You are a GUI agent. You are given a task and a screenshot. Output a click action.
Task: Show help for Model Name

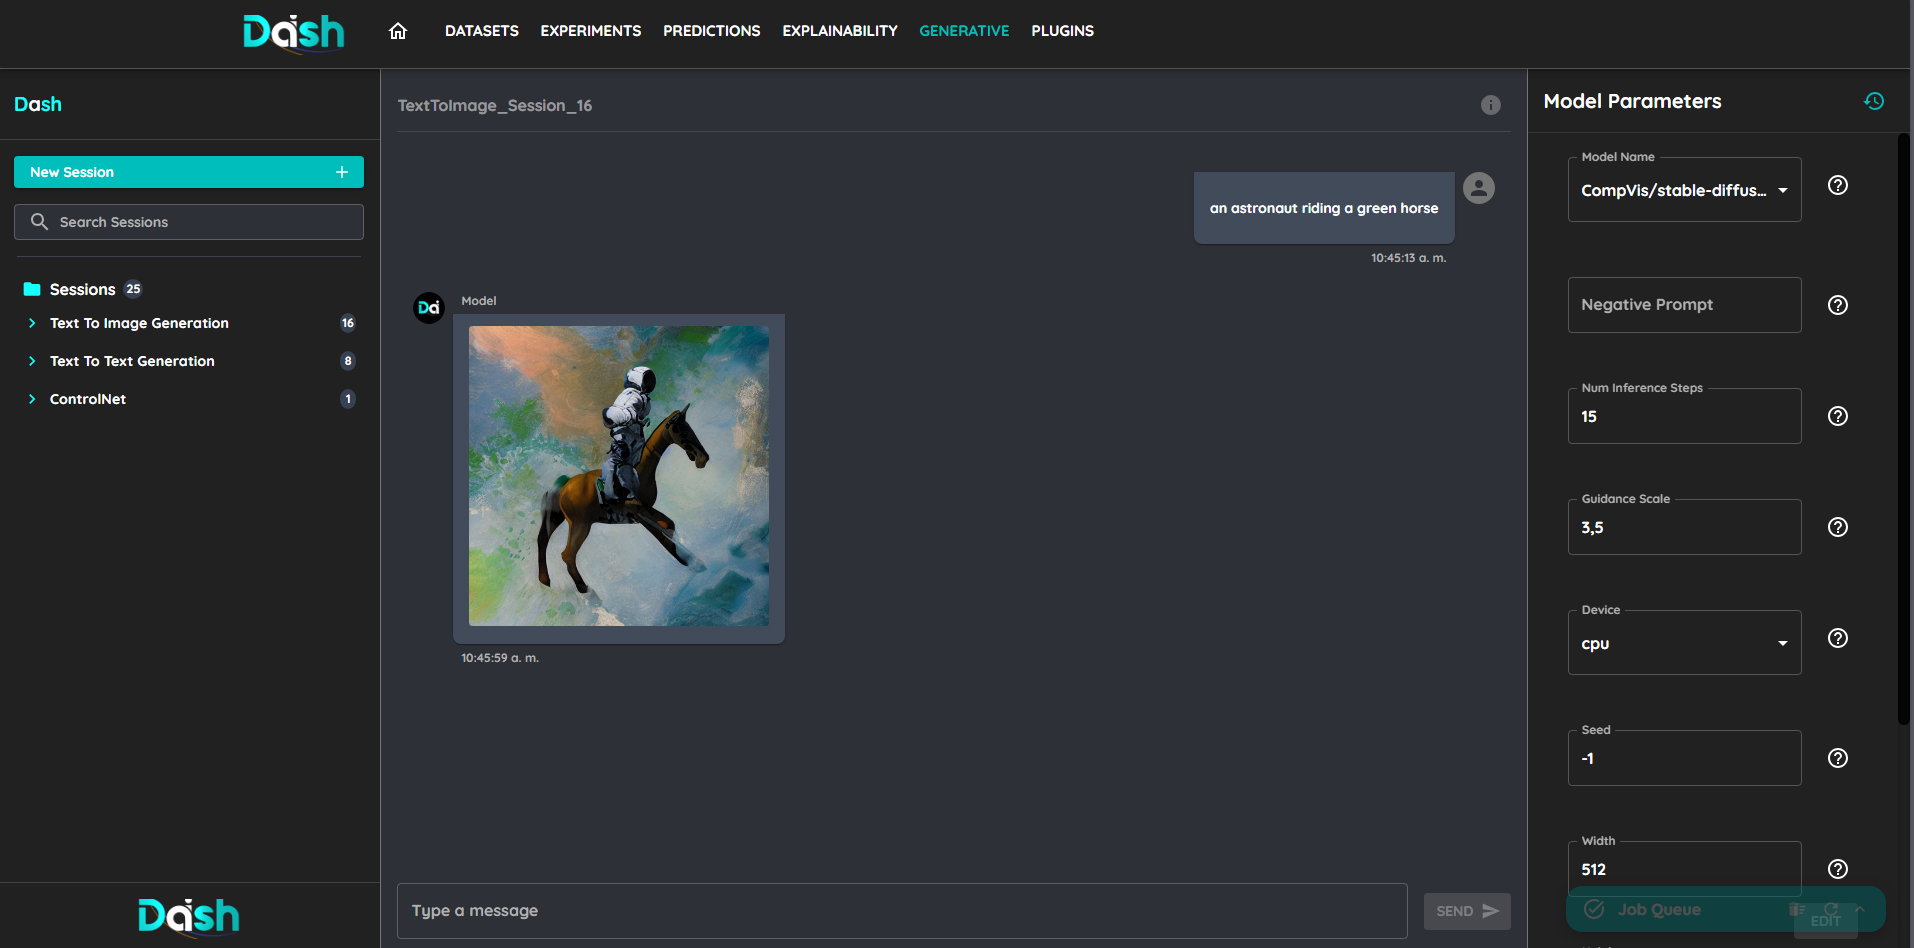1837,185
